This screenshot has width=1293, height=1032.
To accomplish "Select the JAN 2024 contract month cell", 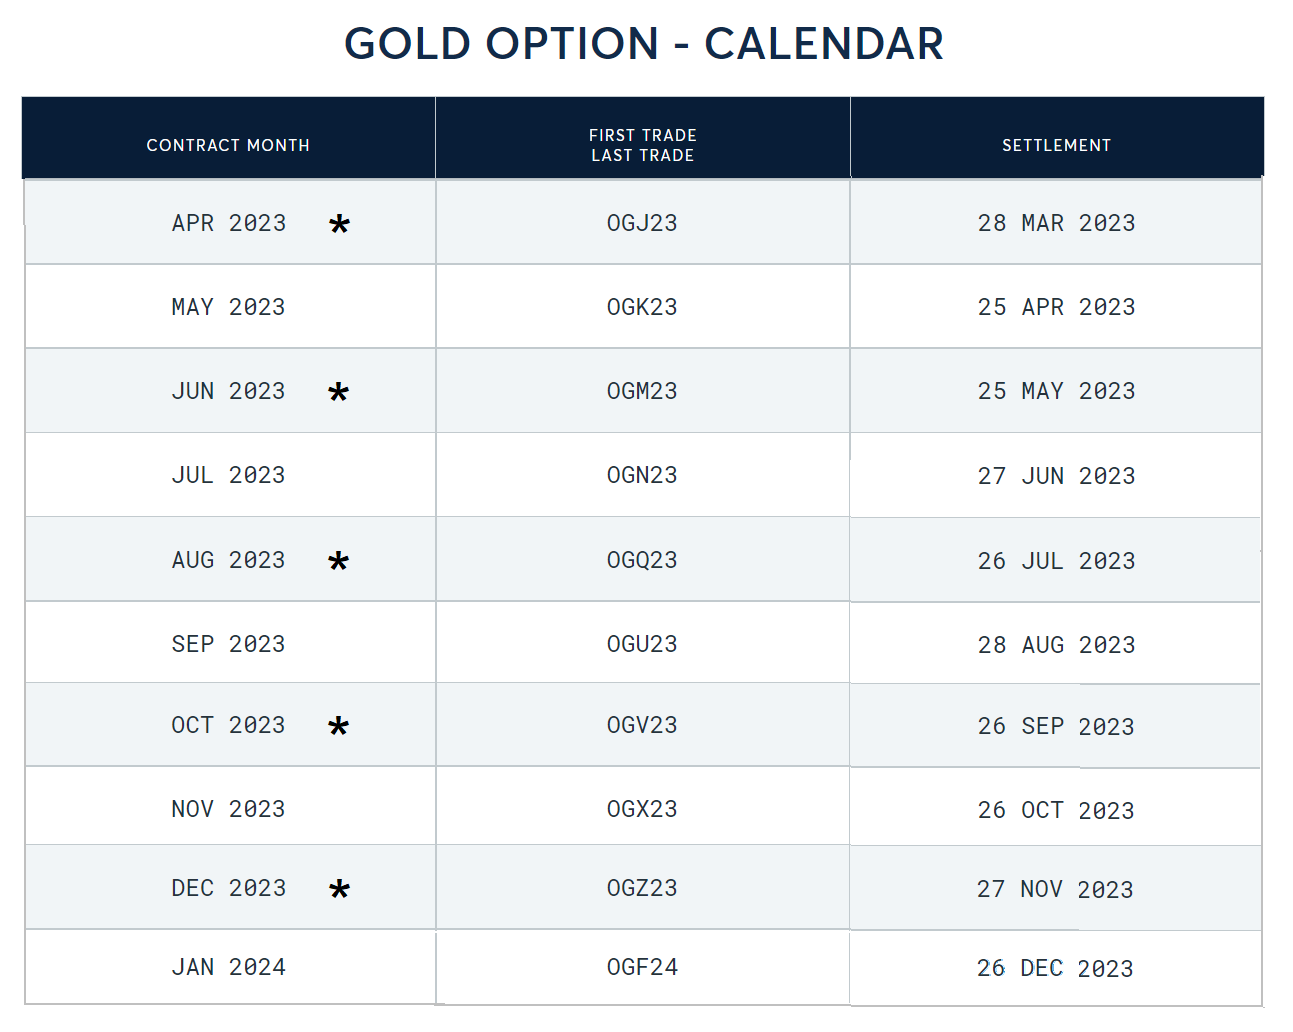I will [229, 967].
